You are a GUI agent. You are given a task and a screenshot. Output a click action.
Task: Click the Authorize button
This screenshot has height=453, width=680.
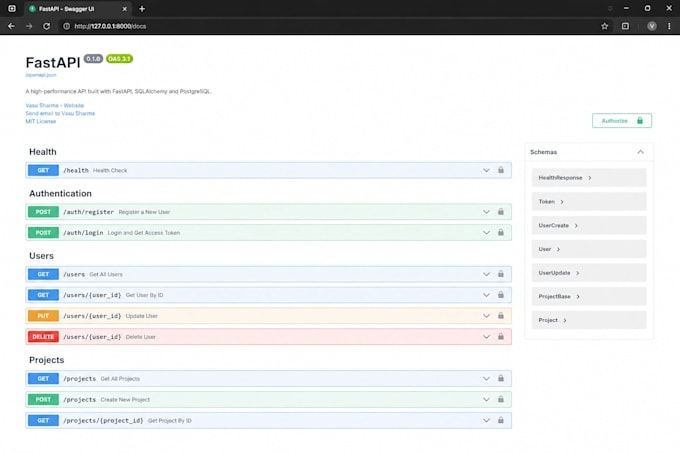[621, 121]
